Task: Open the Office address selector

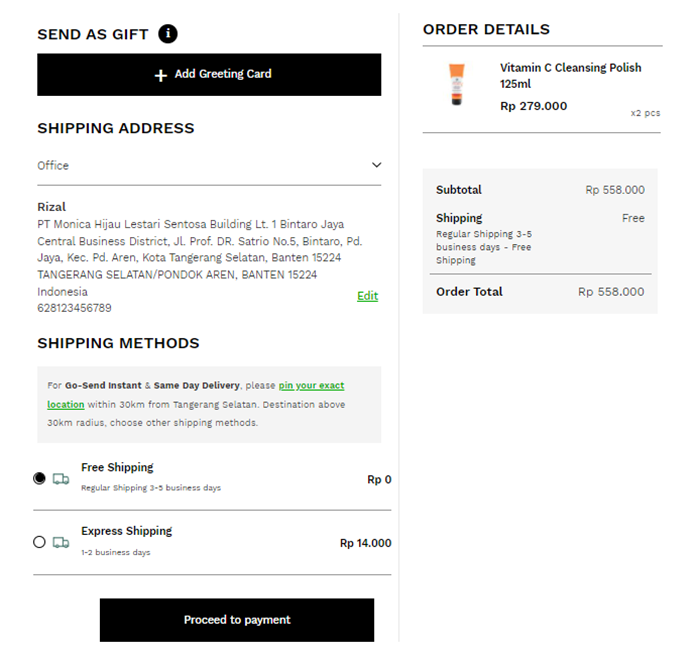Action: pyautogui.click(x=209, y=165)
